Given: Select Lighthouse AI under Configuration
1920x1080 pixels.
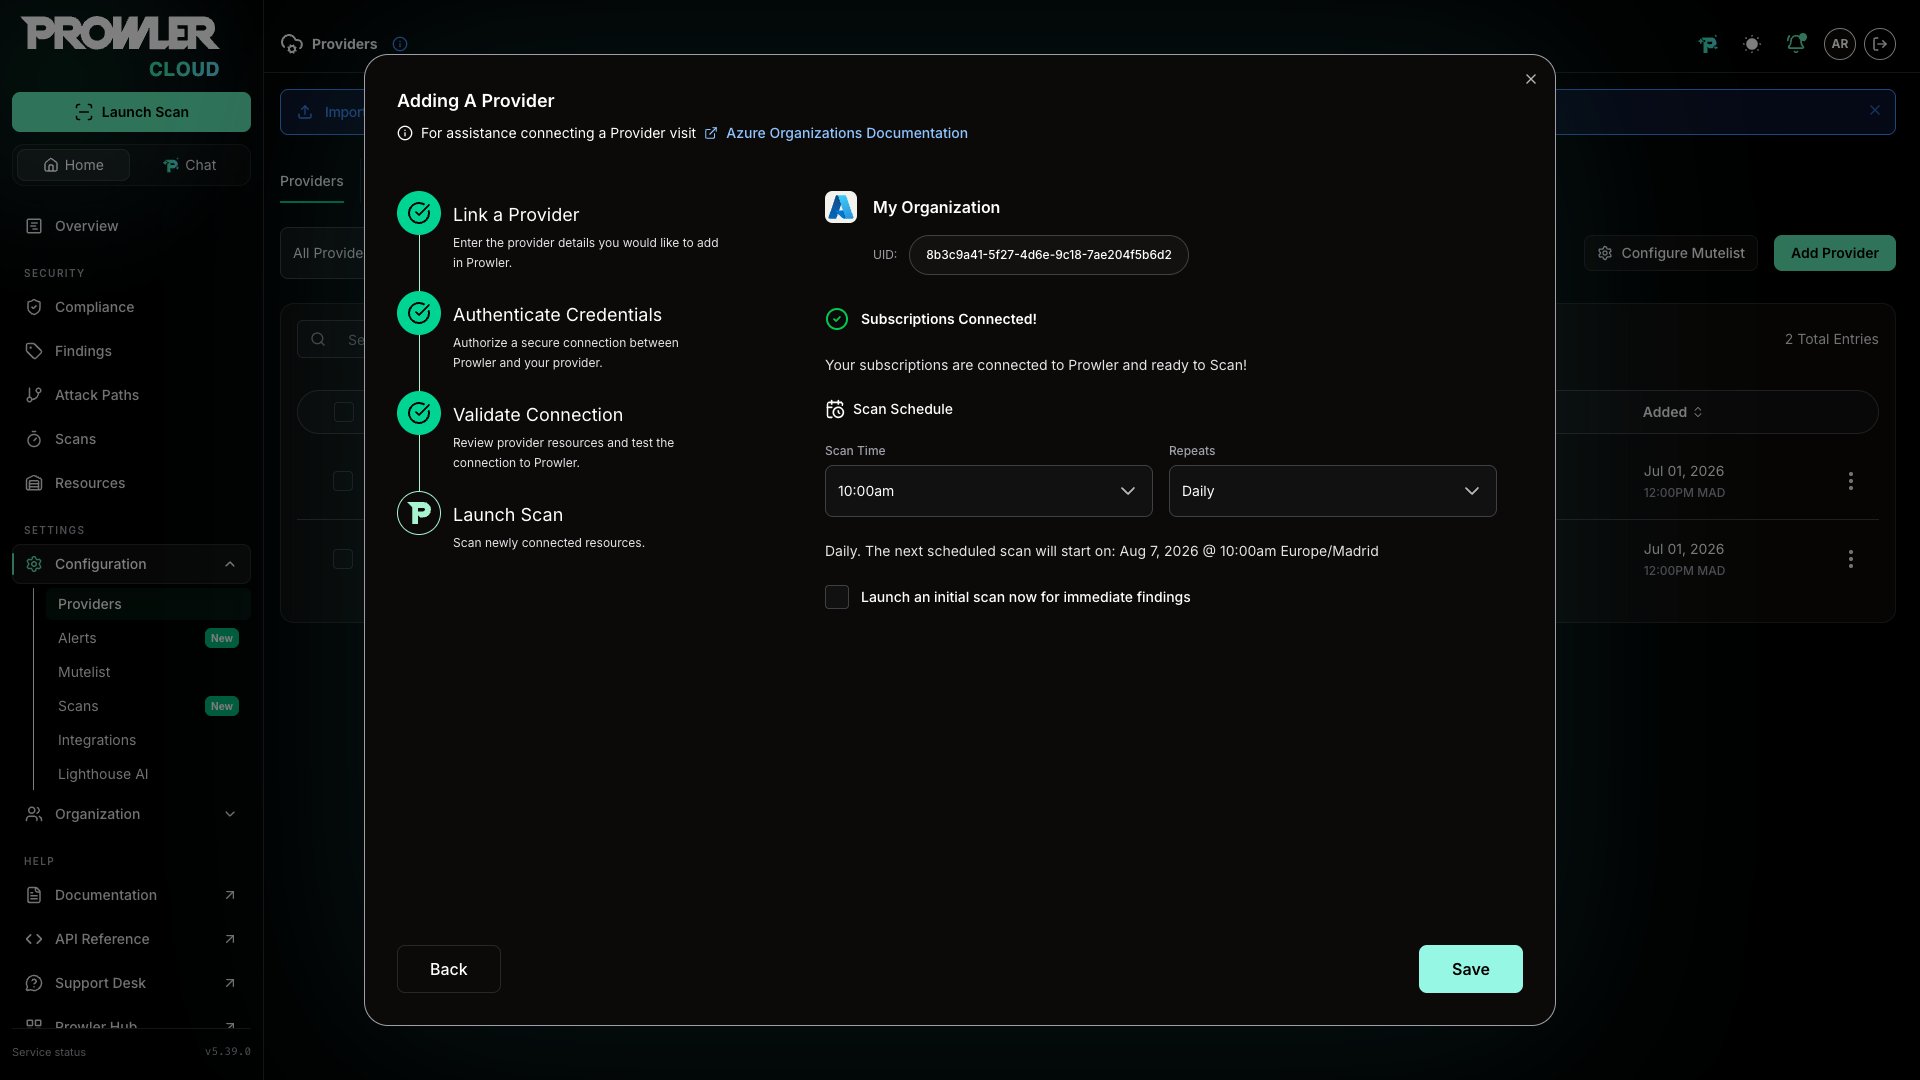Looking at the screenshot, I should coord(148,774).
